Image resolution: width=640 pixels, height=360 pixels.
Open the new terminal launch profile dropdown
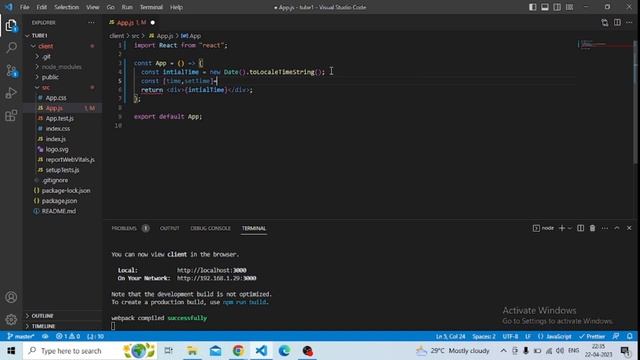(x=570, y=228)
